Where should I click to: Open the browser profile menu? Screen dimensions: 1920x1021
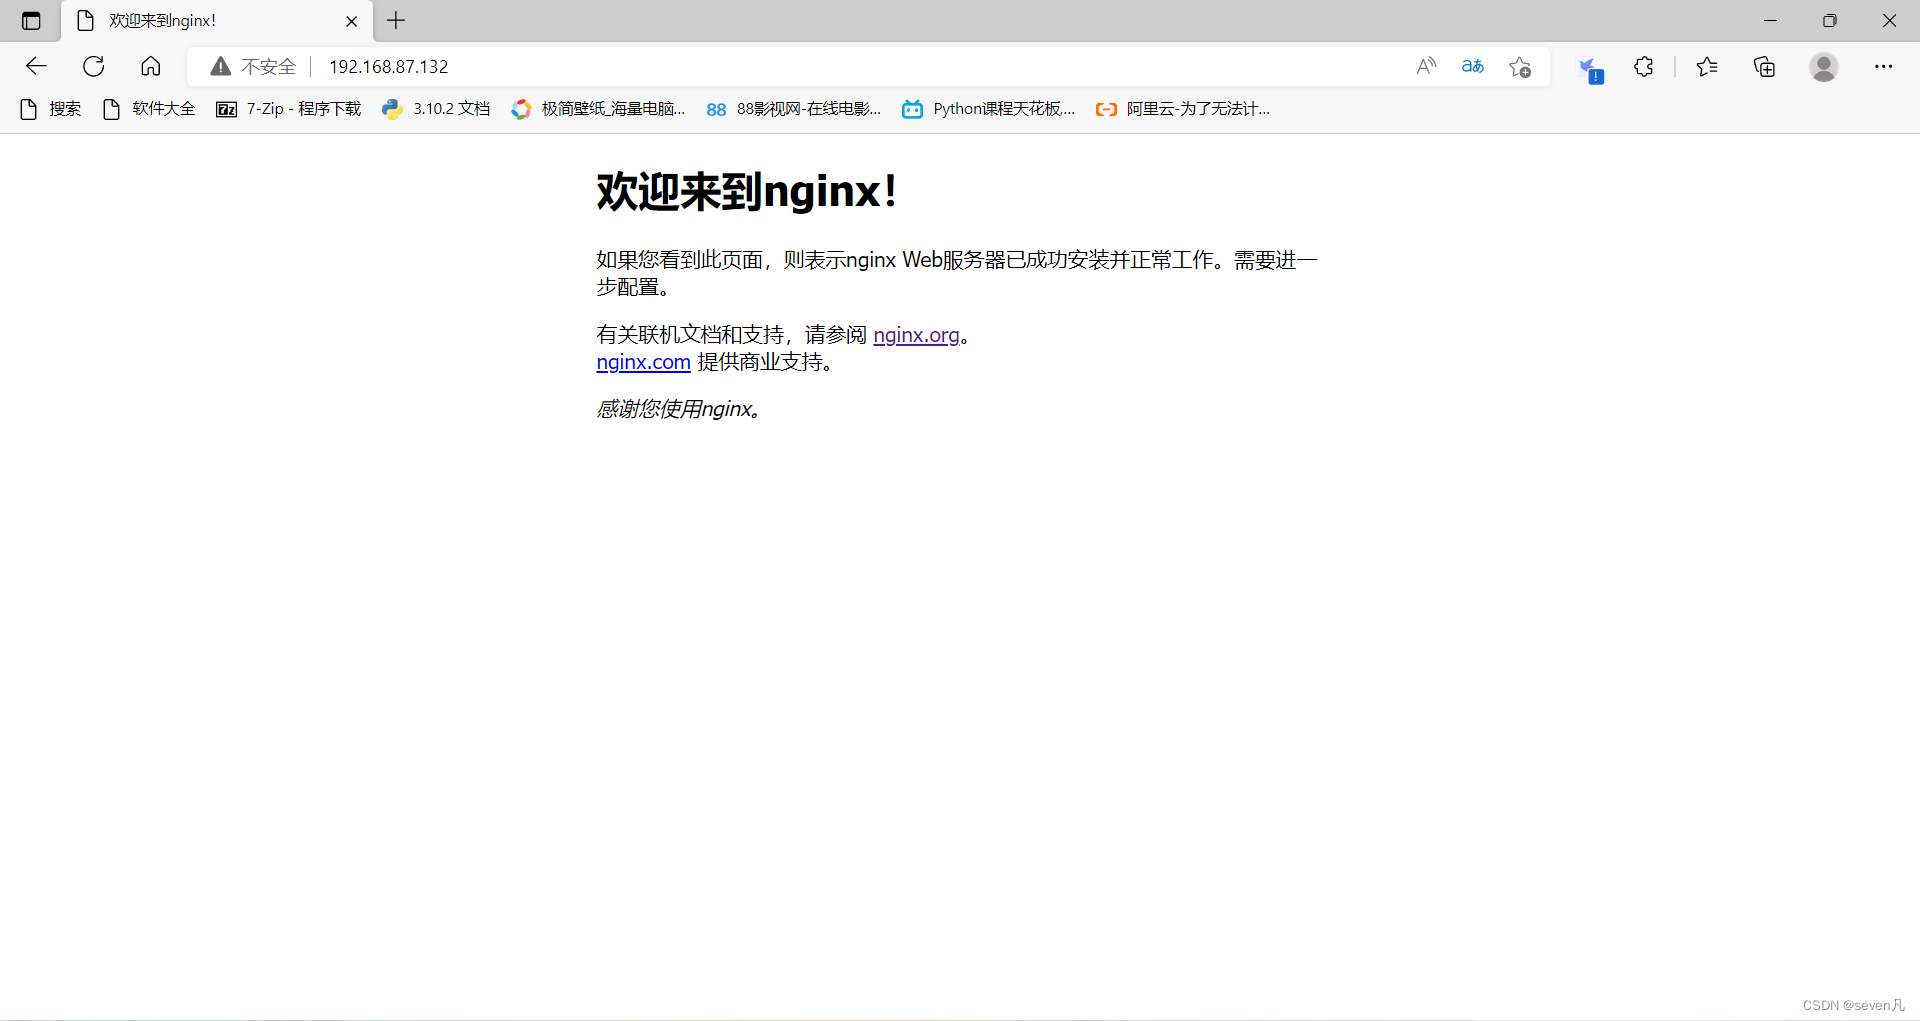pyautogui.click(x=1824, y=66)
